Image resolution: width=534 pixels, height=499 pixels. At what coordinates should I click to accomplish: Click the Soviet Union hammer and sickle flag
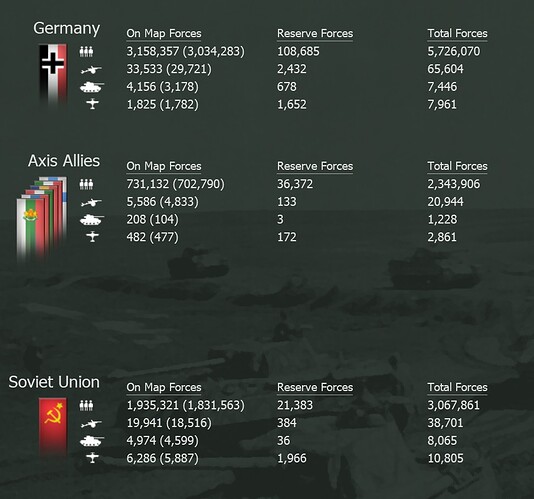tap(53, 427)
